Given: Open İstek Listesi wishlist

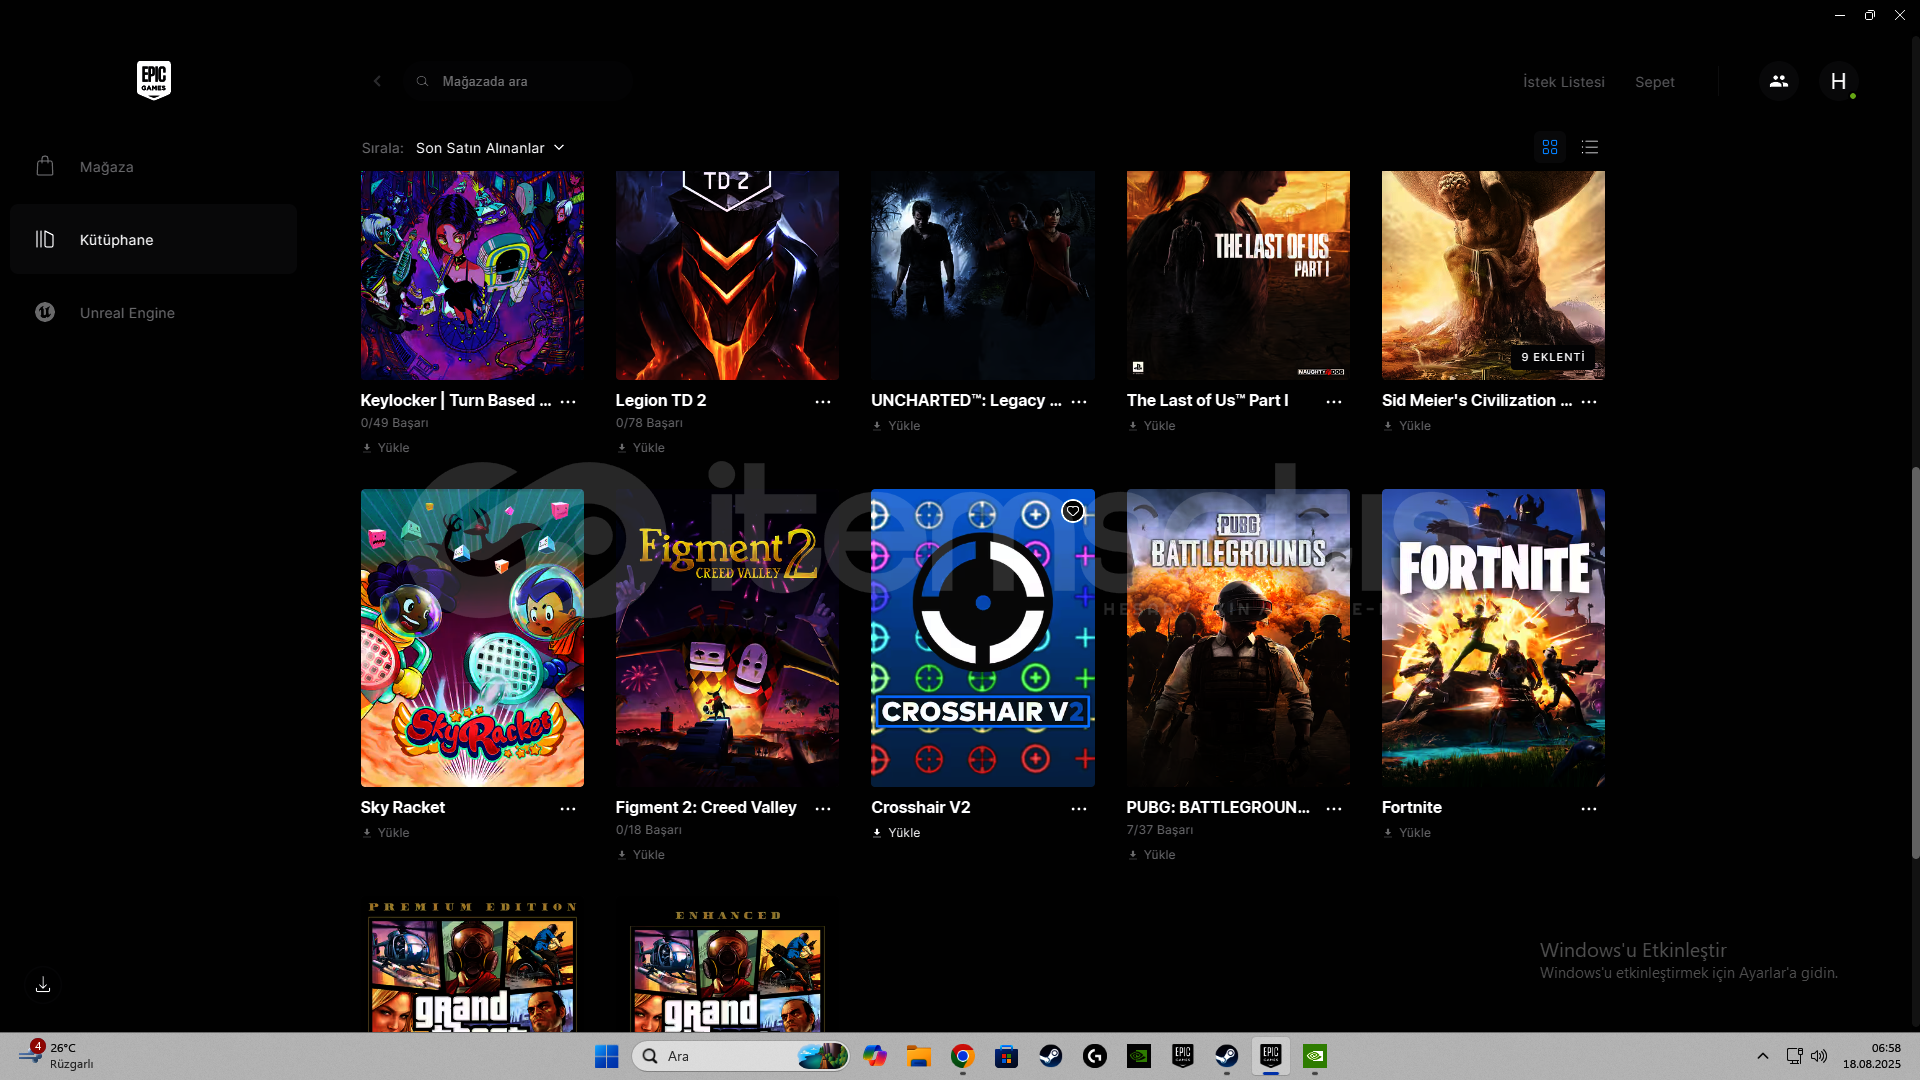Looking at the screenshot, I should [1564, 82].
